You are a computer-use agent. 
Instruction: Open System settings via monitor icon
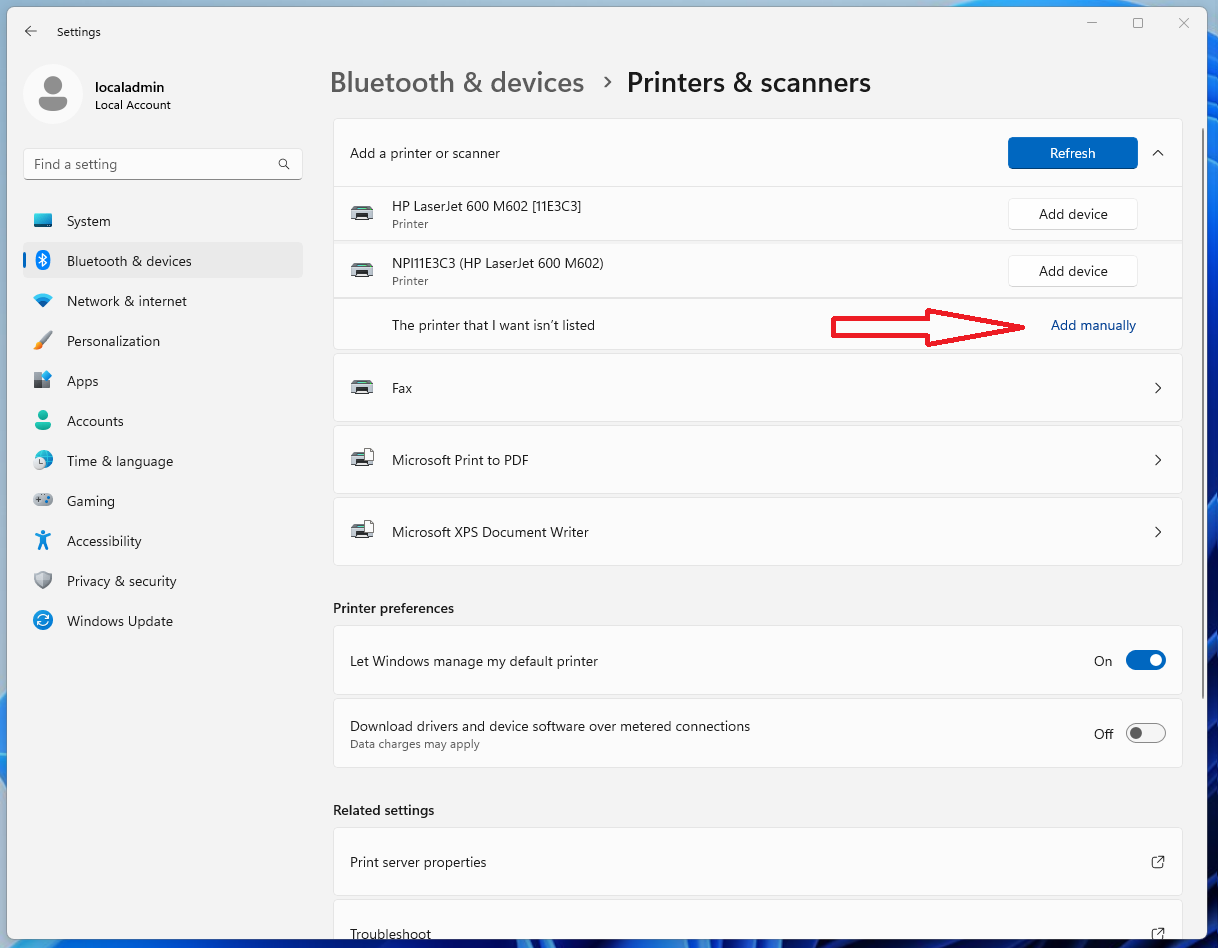tap(43, 221)
